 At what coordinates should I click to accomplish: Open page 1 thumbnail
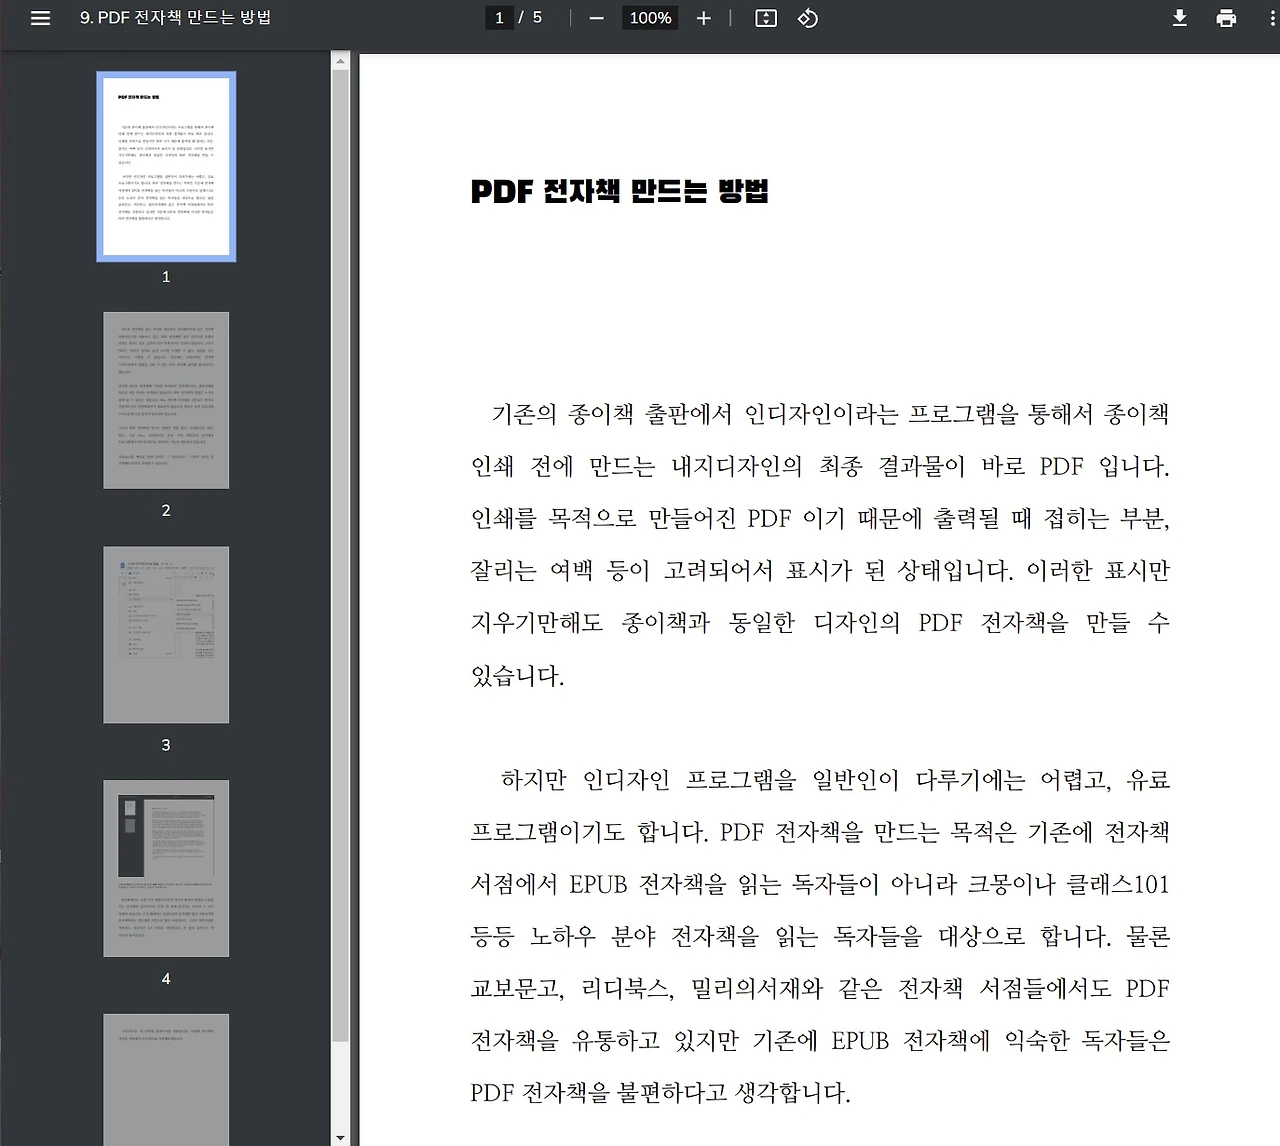pos(166,167)
